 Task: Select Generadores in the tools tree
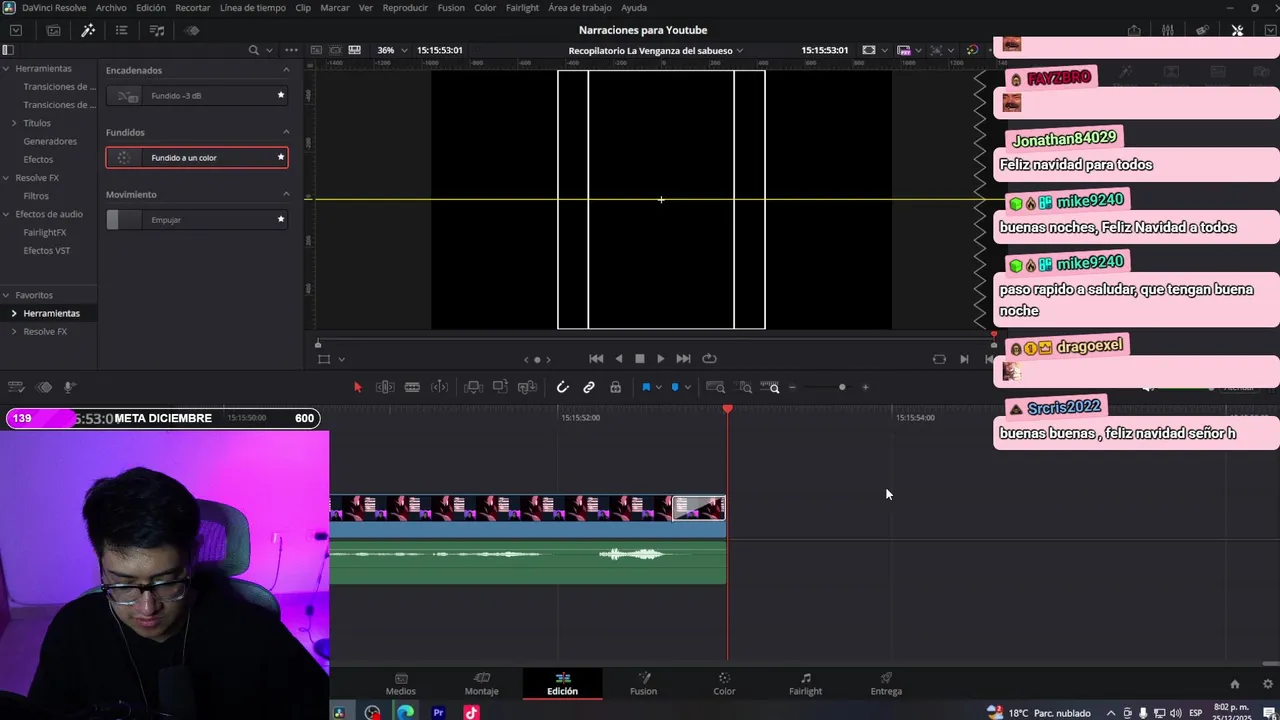[x=50, y=141]
